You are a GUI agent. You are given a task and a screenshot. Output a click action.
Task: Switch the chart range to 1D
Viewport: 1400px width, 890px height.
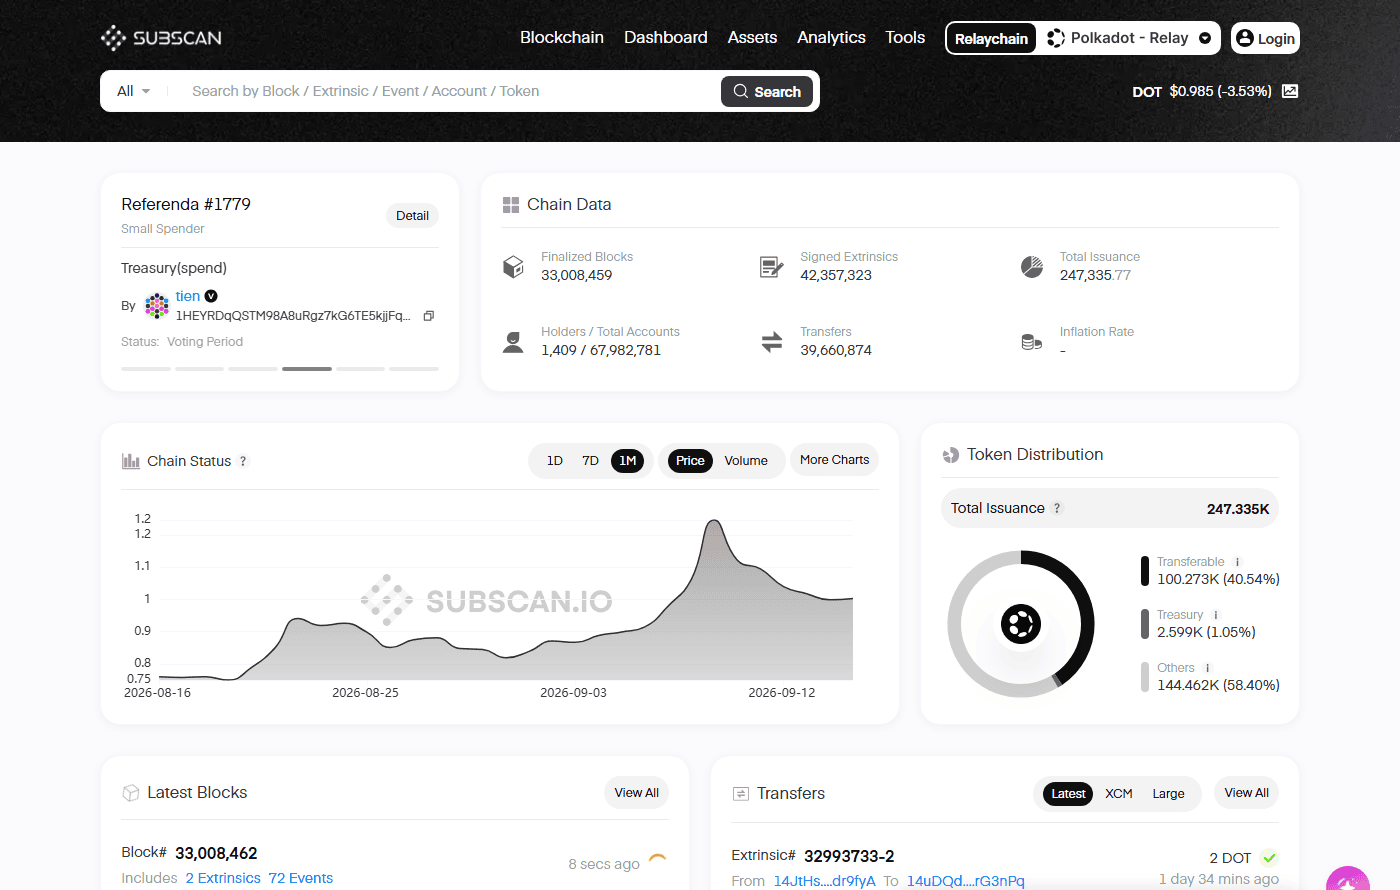point(555,461)
